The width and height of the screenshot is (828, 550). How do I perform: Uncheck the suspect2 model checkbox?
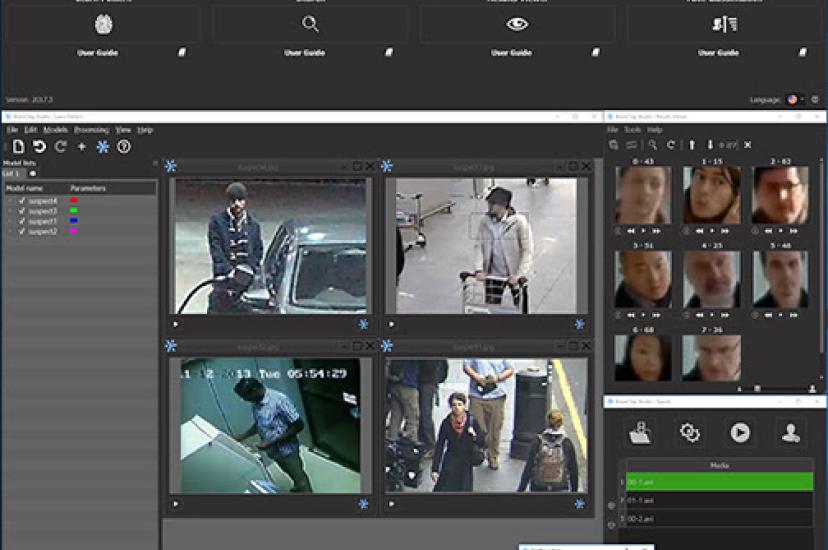22,231
